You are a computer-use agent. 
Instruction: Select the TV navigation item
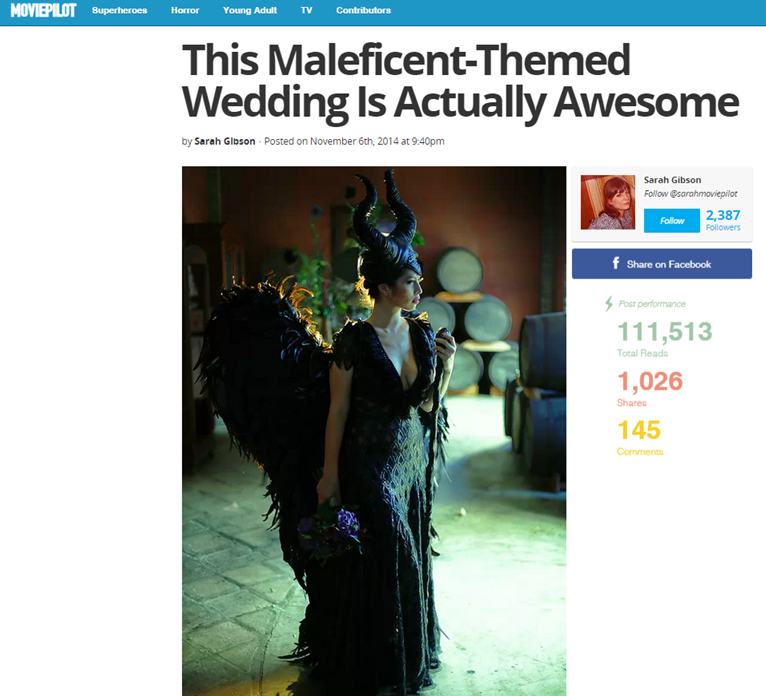306,10
